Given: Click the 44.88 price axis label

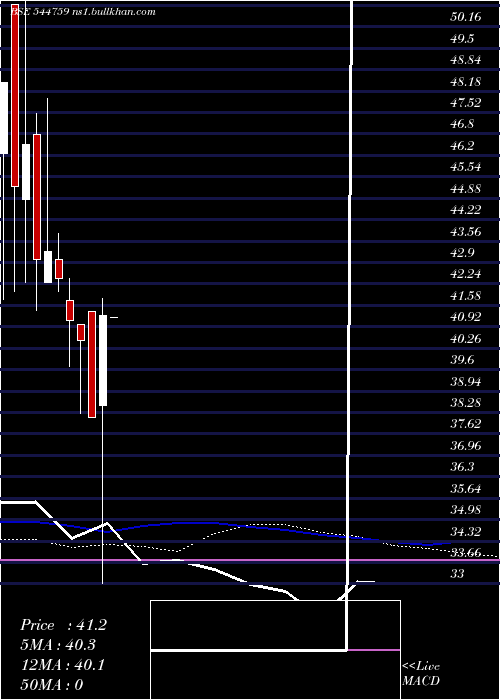Looking at the screenshot, I should click(x=466, y=188).
